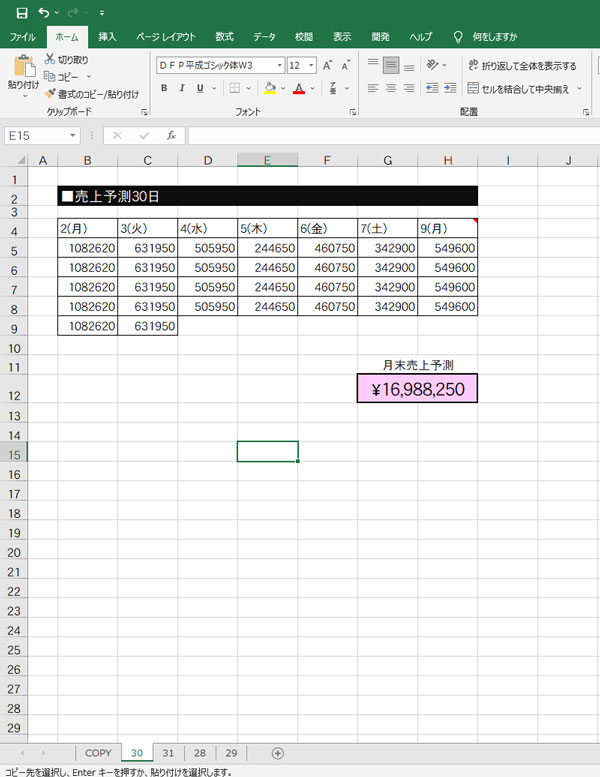This screenshot has width=600, height=777.
Task: Open the font size dropdown
Action: [x=311, y=65]
